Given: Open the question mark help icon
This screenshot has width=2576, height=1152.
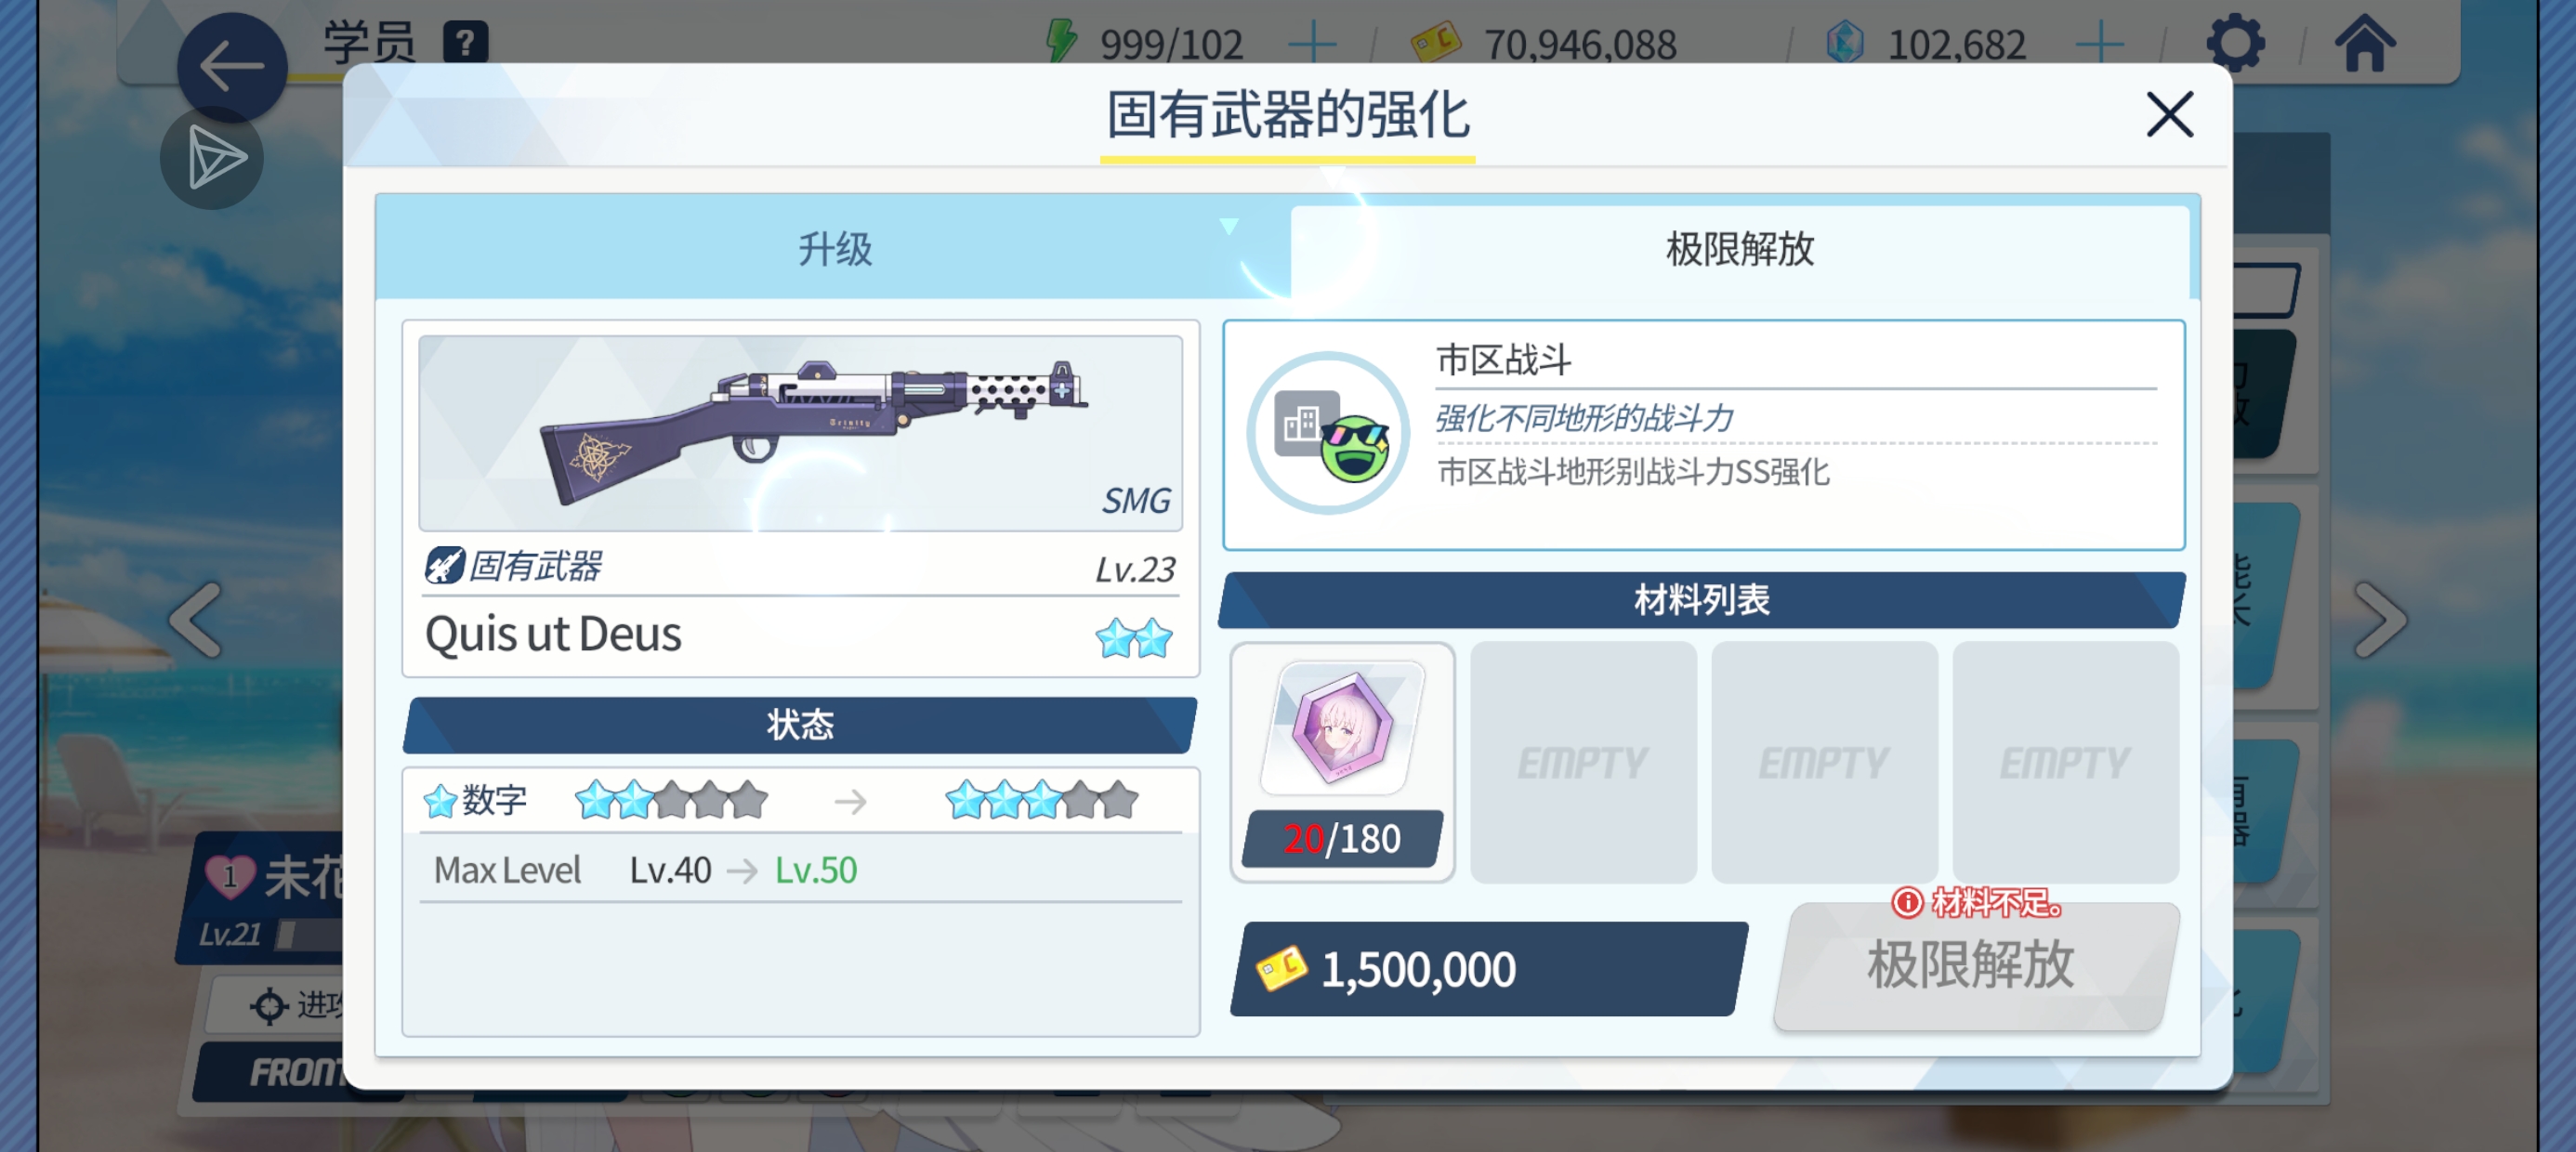Looking at the screenshot, I should click(x=465, y=43).
